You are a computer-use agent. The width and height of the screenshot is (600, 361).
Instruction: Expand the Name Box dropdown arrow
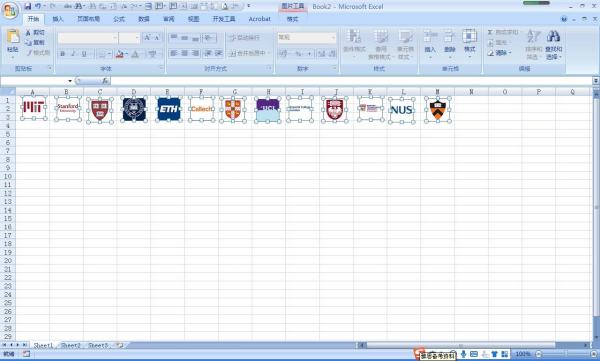click(x=70, y=81)
